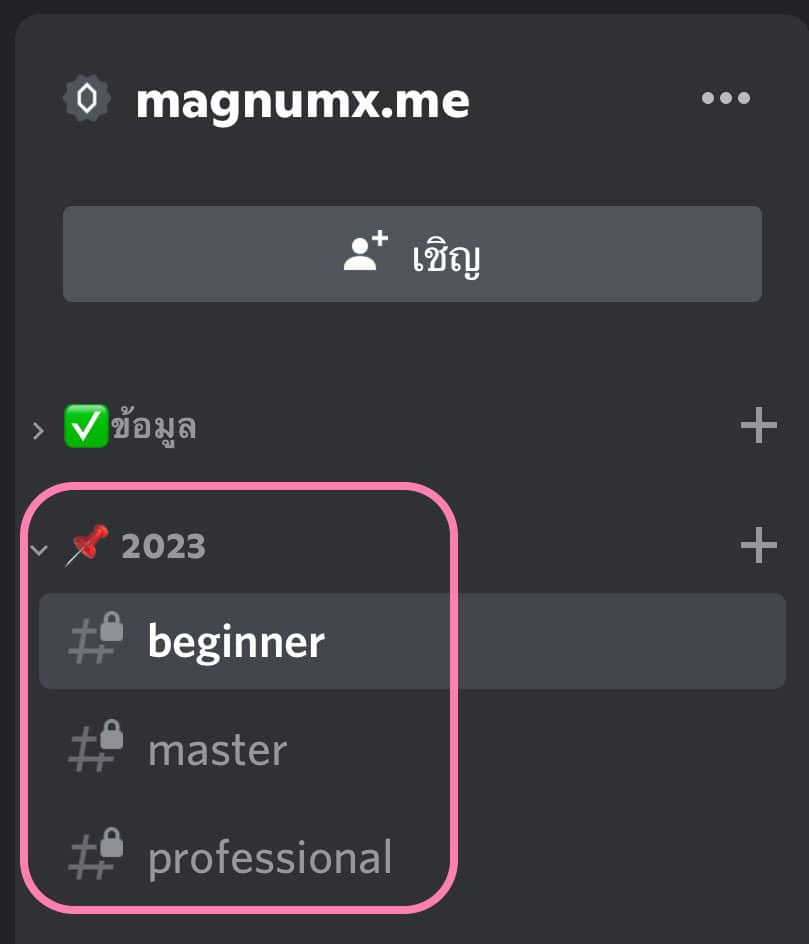Click the add-person icon on invite button
The height and width of the screenshot is (944, 809).
tap(365, 251)
